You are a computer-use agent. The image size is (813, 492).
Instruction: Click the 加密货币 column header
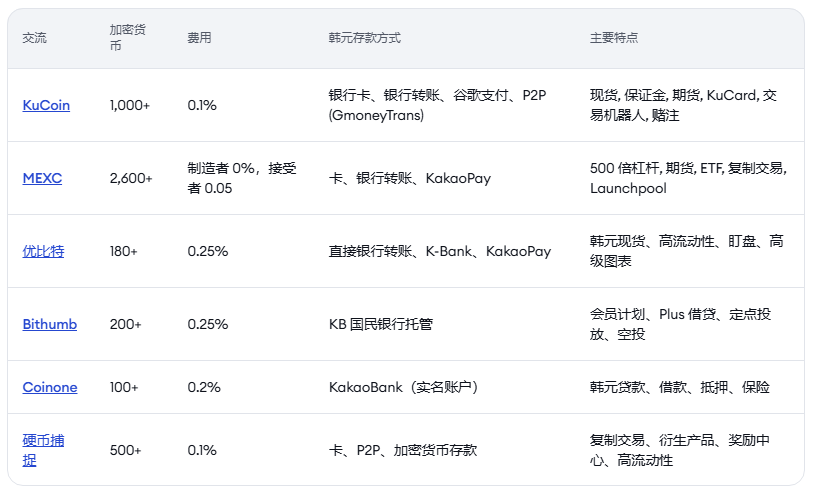click(128, 38)
